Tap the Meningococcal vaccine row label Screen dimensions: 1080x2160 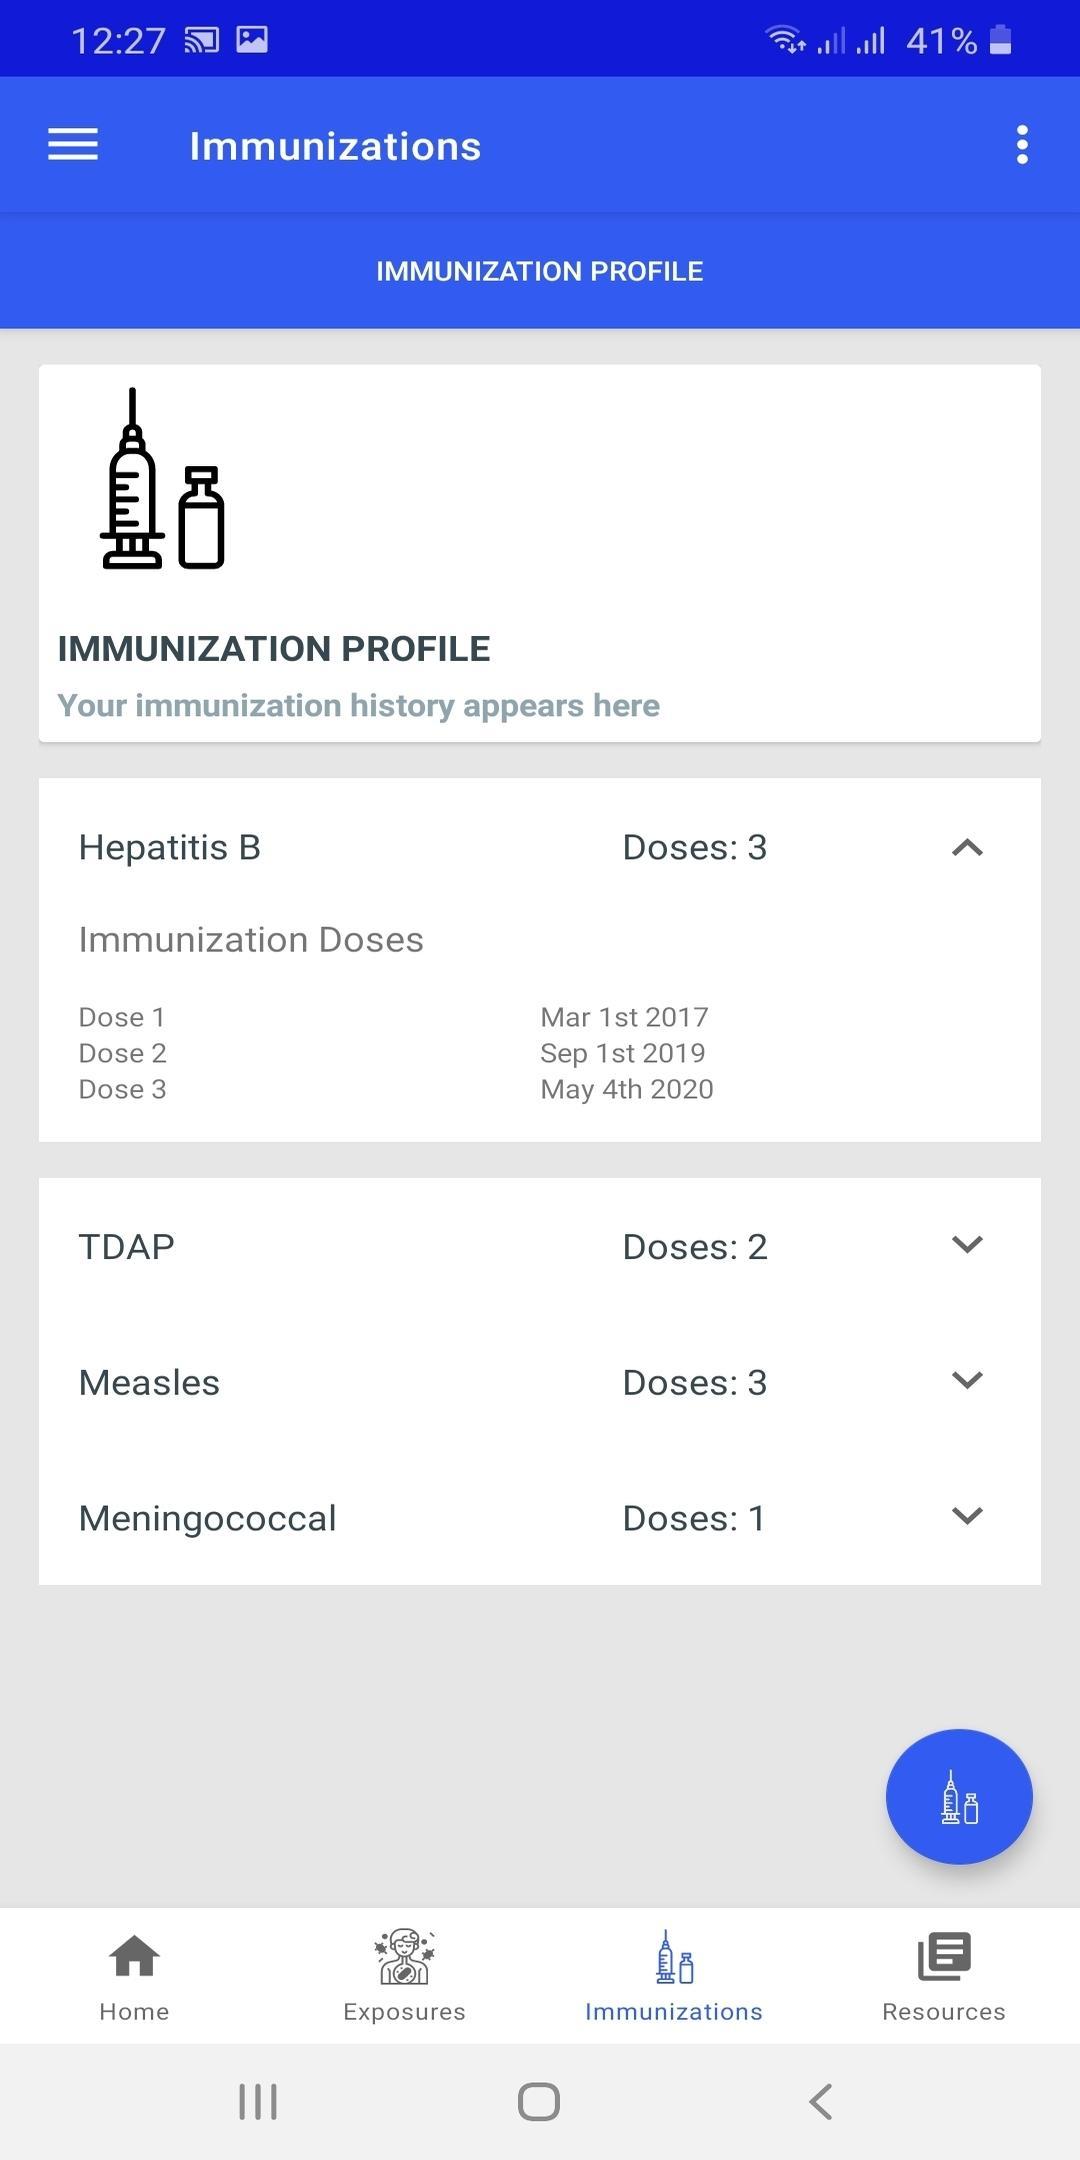(208, 1519)
